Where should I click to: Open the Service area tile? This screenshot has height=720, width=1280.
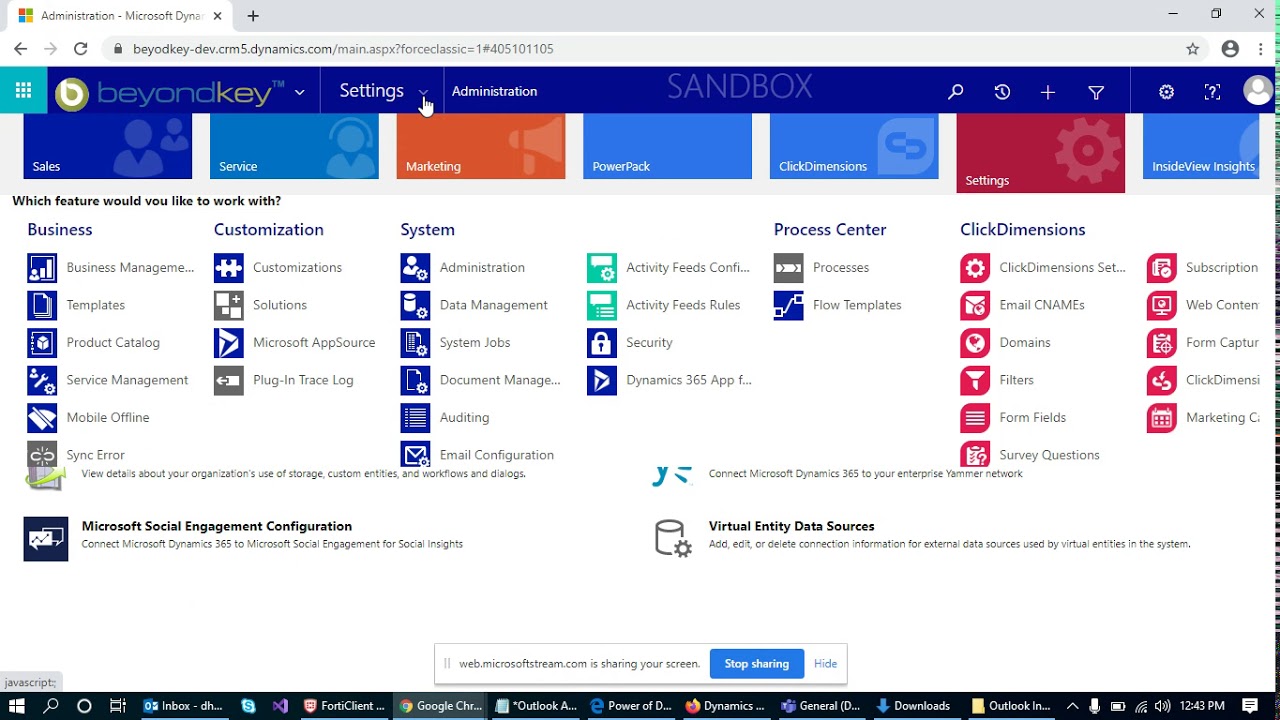294,146
